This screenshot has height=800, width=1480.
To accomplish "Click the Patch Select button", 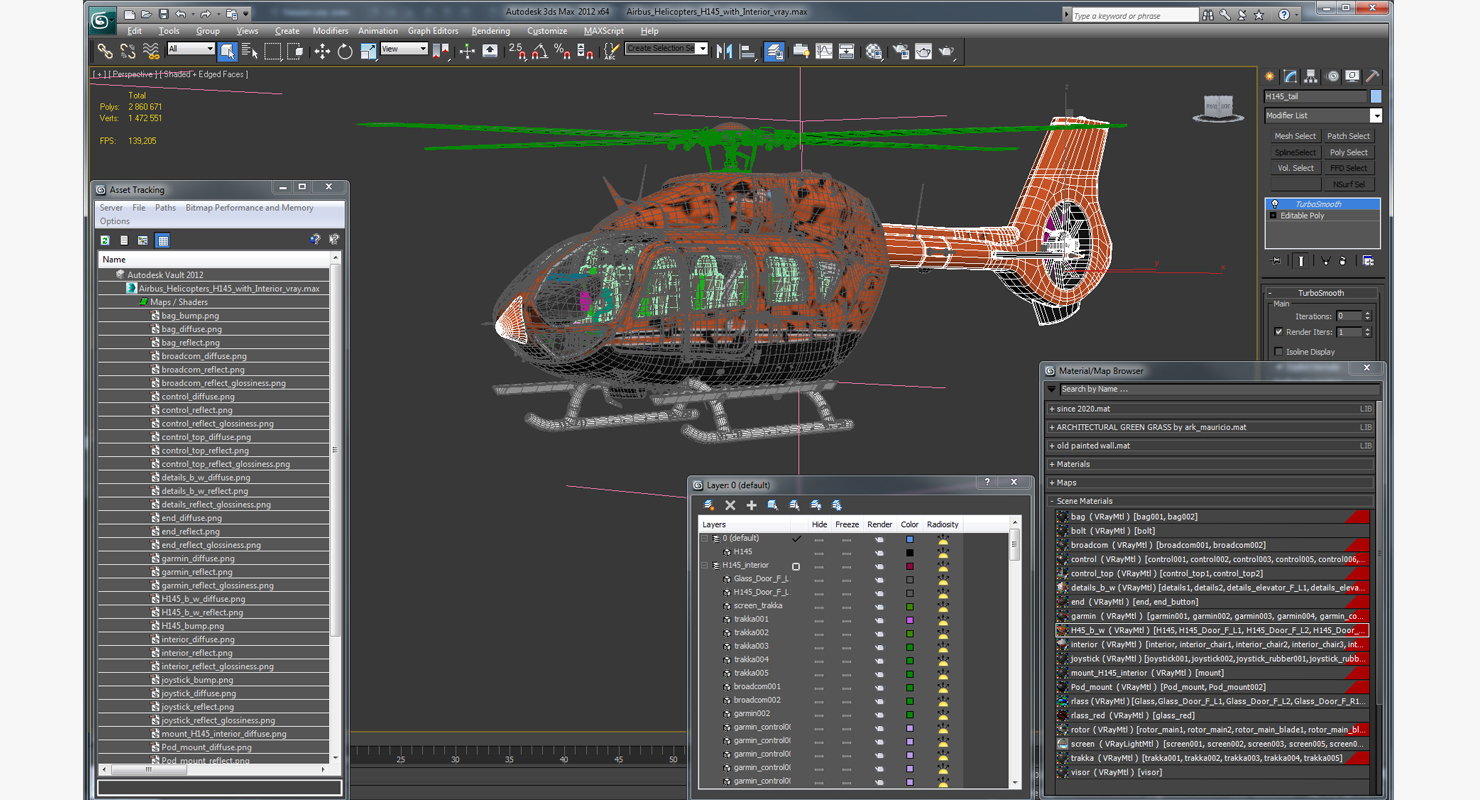I will (x=1349, y=136).
